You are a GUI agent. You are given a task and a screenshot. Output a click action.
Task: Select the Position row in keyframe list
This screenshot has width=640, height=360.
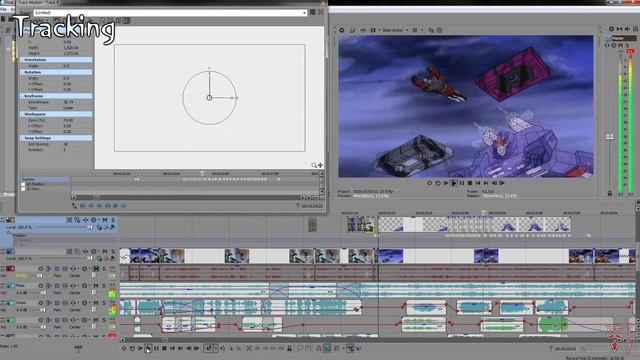pyautogui.click(x=44, y=179)
